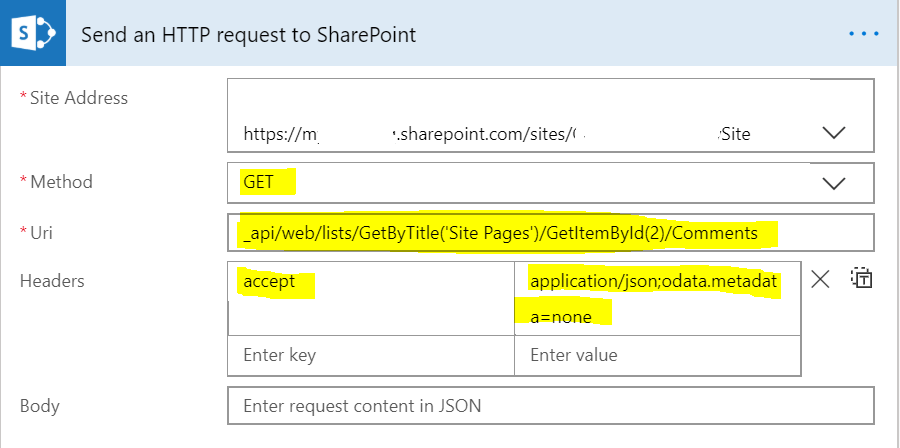The image size is (900, 448).
Task: Click the empty Enter value field
Action: click(656, 355)
